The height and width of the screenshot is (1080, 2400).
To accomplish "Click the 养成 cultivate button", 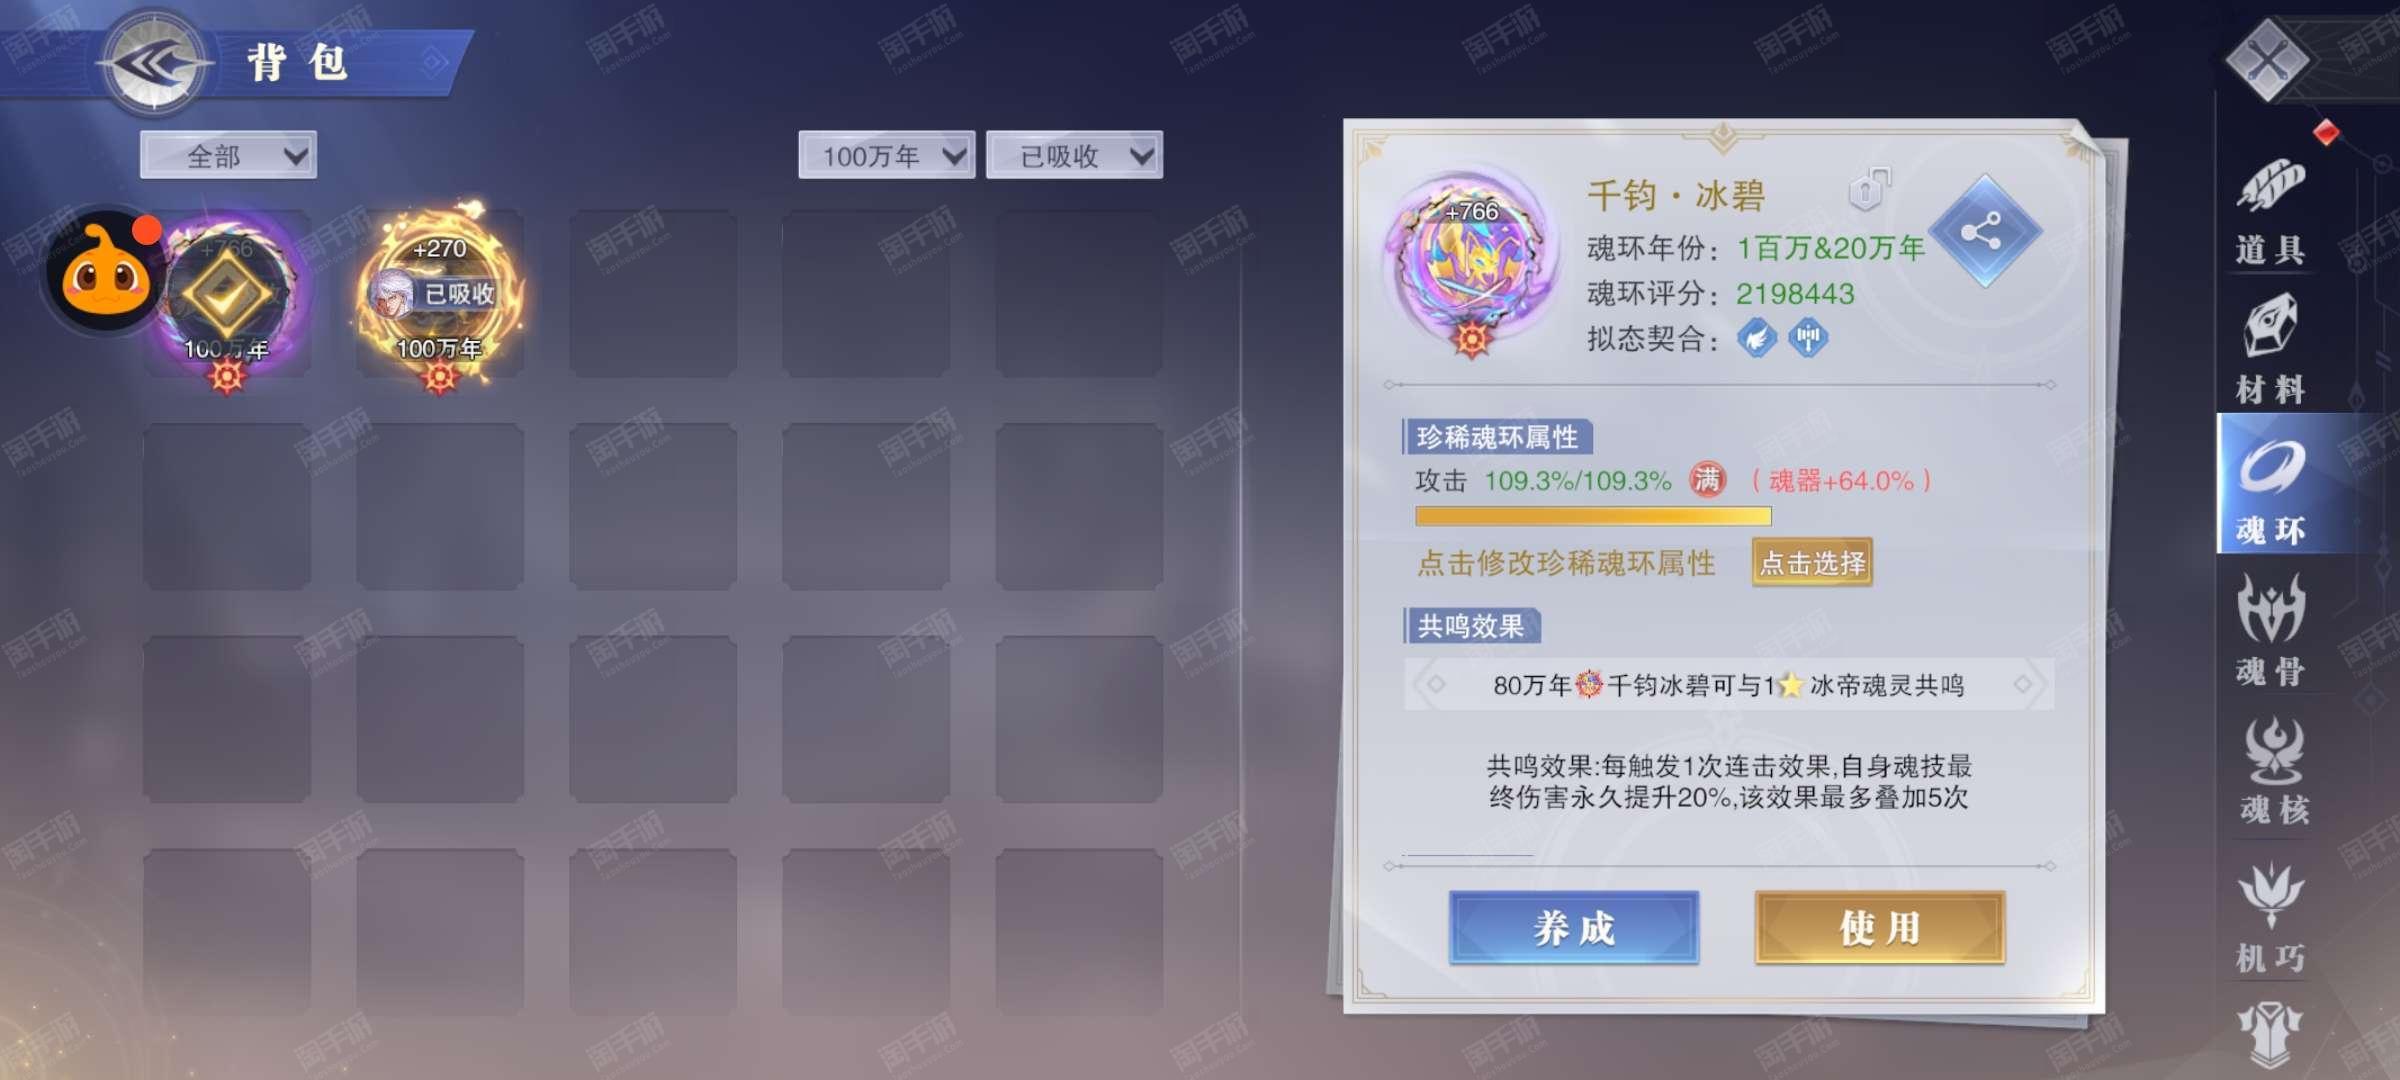I will pyautogui.click(x=1574, y=928).
